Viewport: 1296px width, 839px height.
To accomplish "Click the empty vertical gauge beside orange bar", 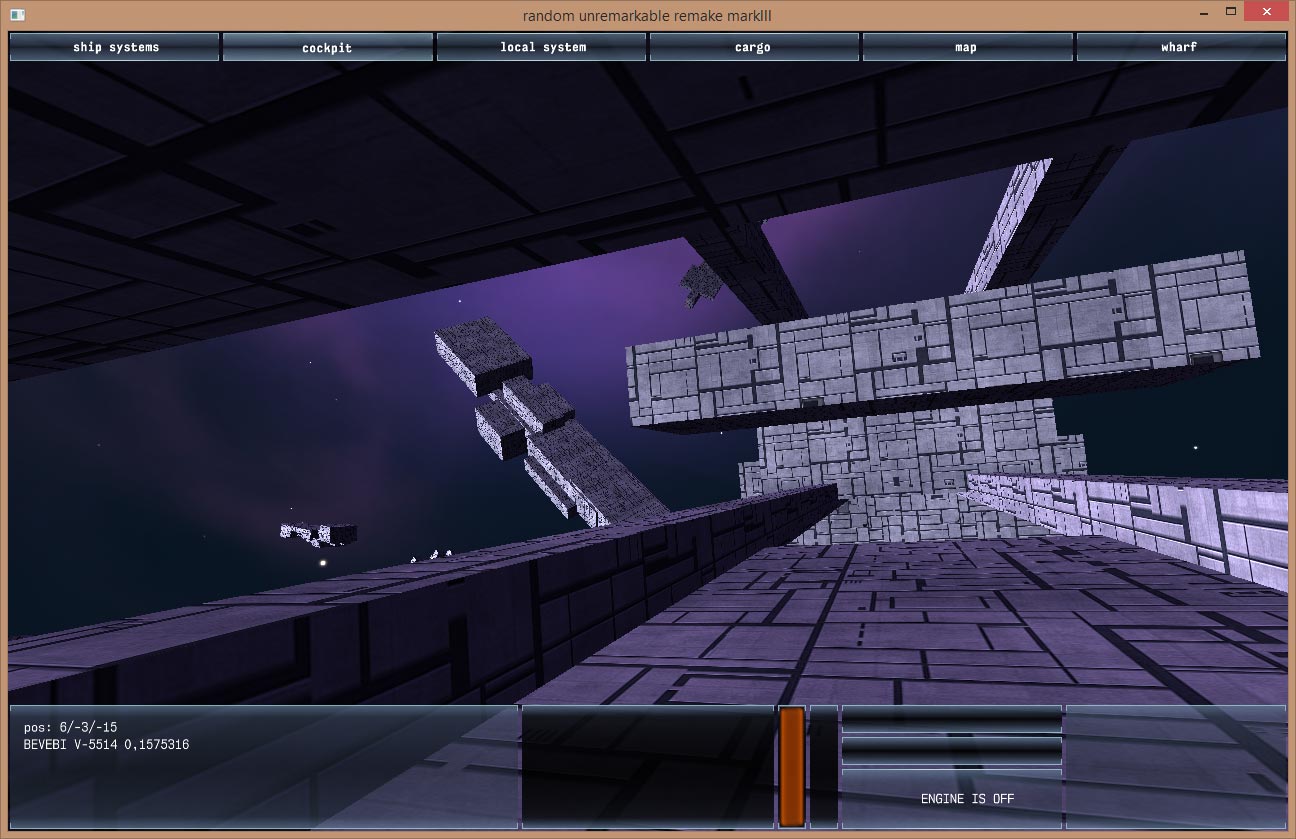I will tap(823, 766).
